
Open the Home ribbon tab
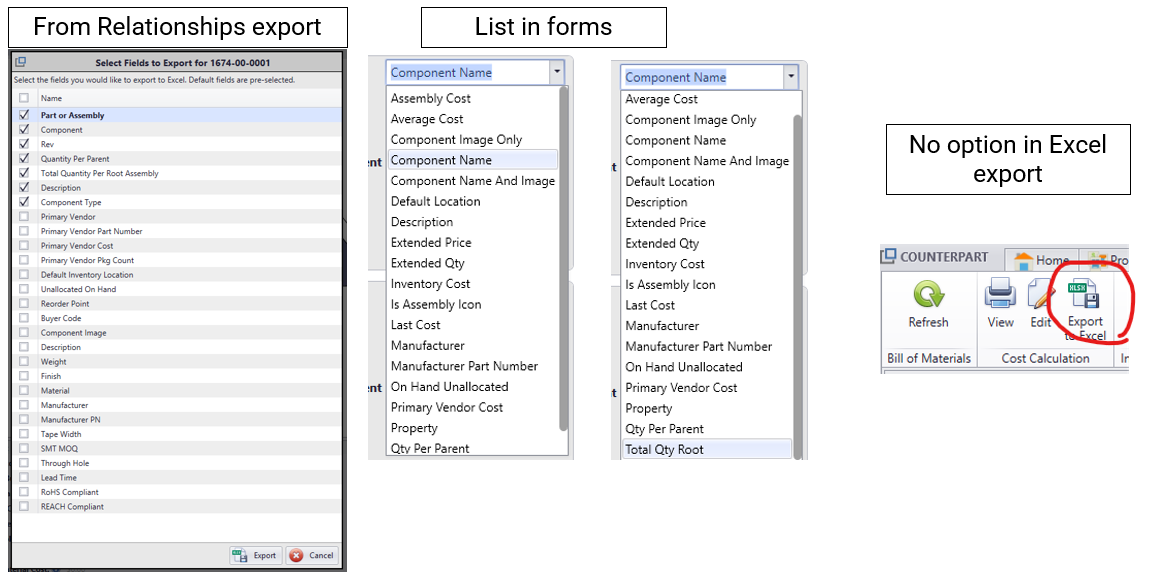pyautogui.click(x=1040, y=260)
